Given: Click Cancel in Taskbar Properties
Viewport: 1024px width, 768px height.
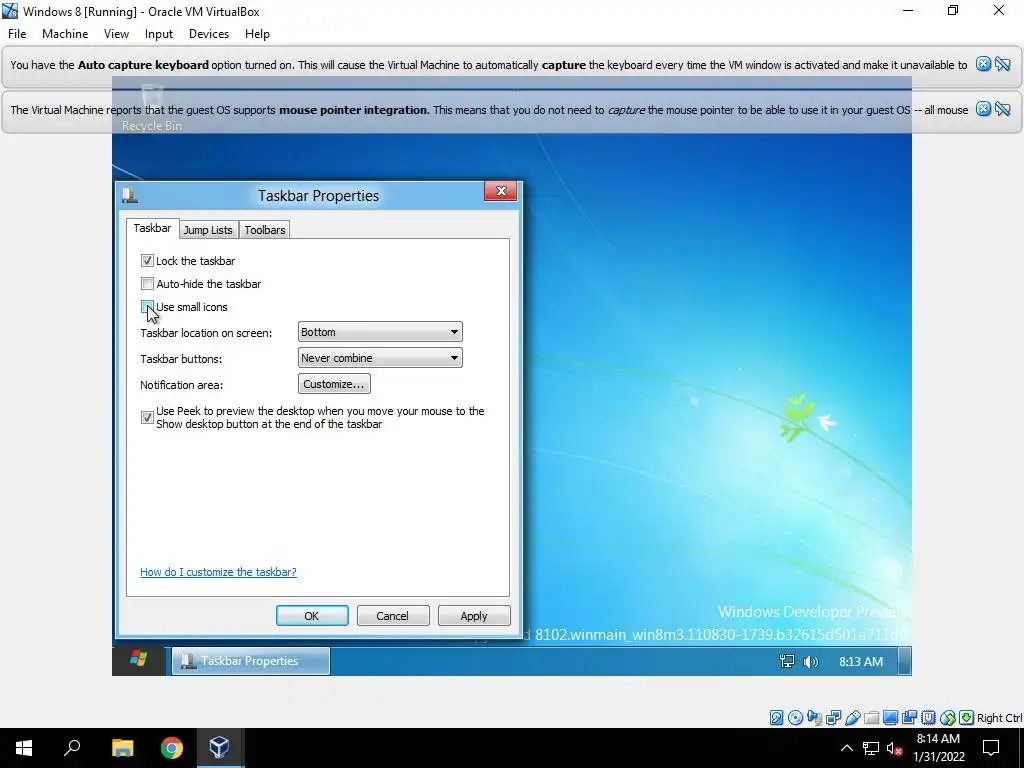Looking at the screenshot, I should 392,616.
